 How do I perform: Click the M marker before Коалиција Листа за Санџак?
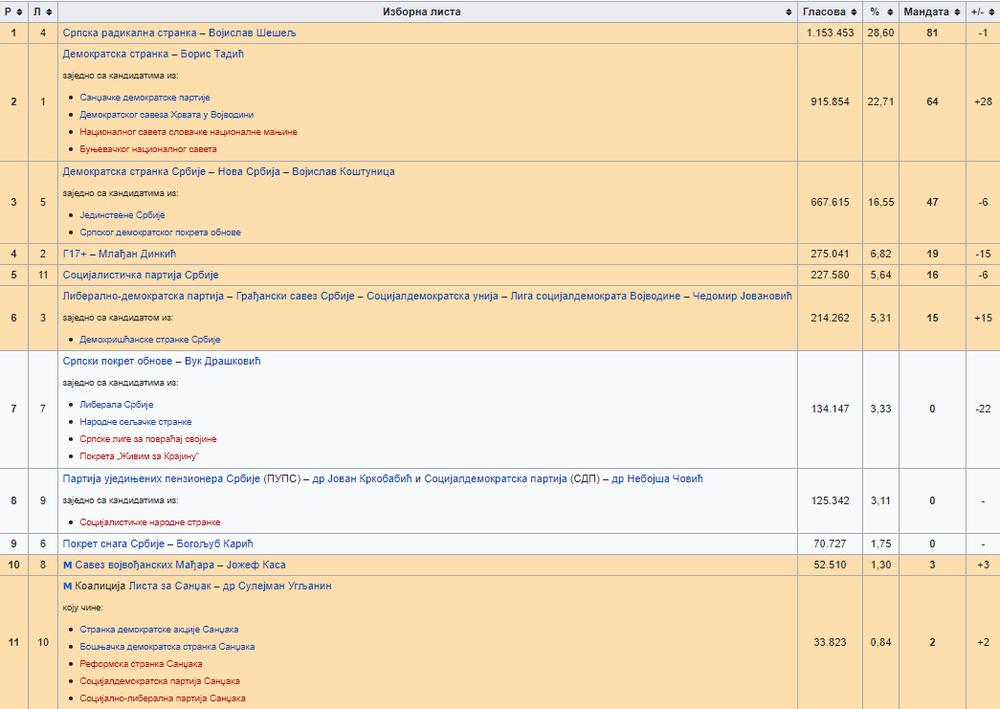(x=67, y=586)
